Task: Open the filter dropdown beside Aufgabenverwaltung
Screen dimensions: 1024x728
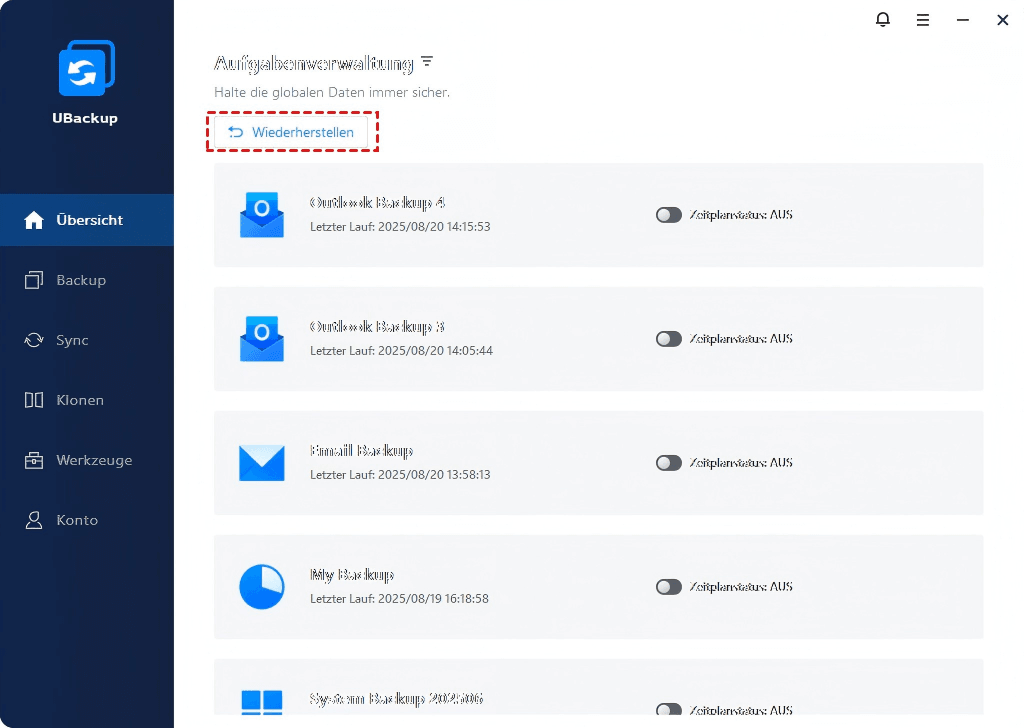Action: (427, 62)
